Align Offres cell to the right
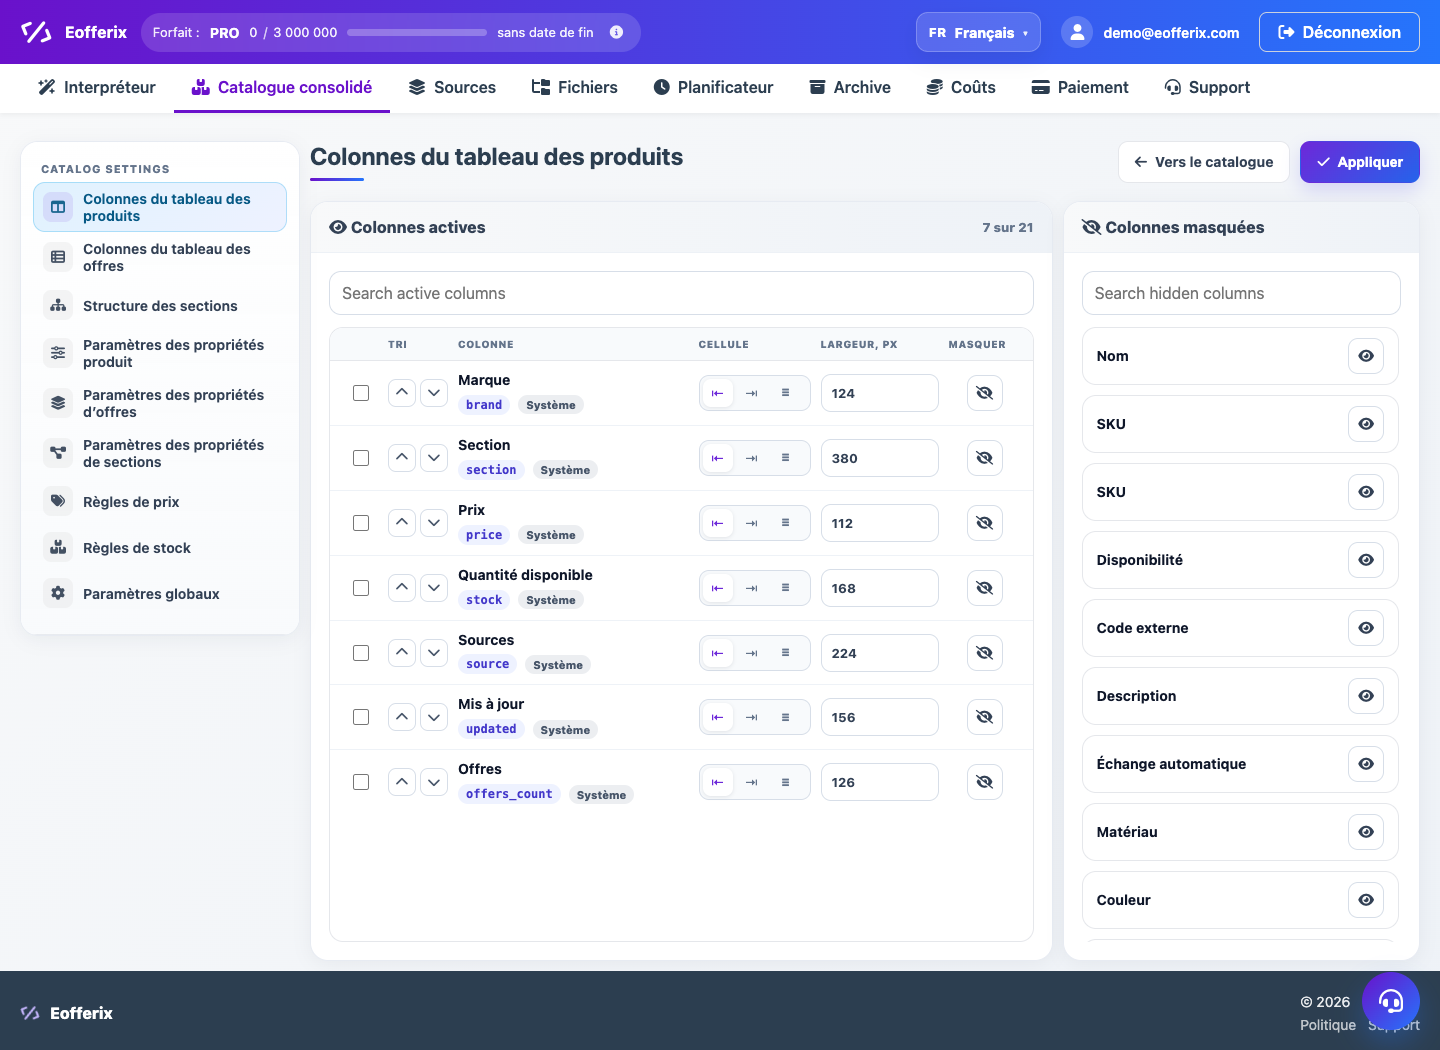The width and height of the screenshot is (1440, 1050). point(752,782)
